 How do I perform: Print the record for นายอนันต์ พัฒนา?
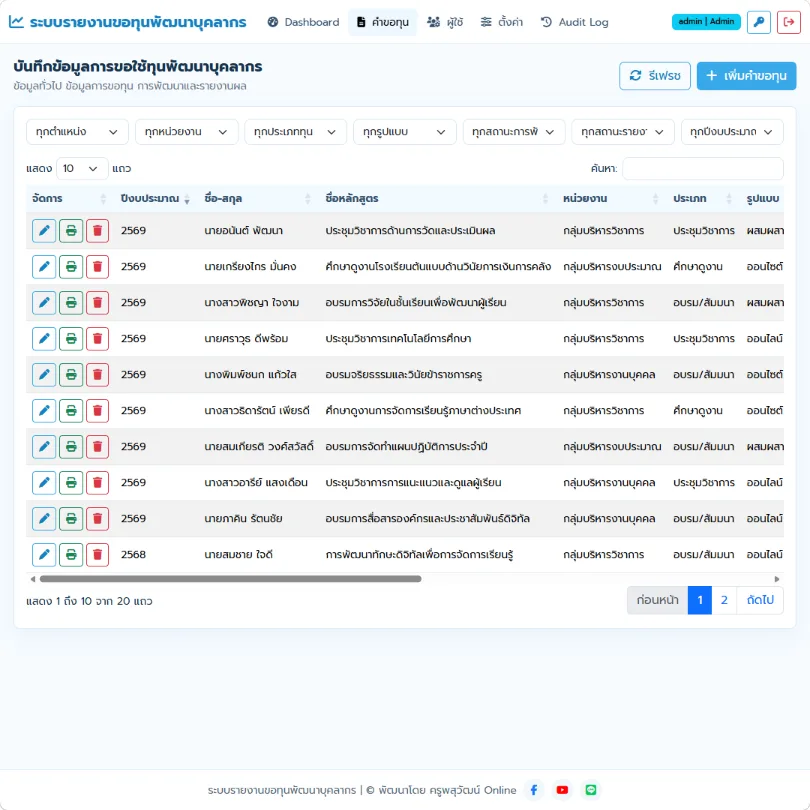(x=71, y=230)
